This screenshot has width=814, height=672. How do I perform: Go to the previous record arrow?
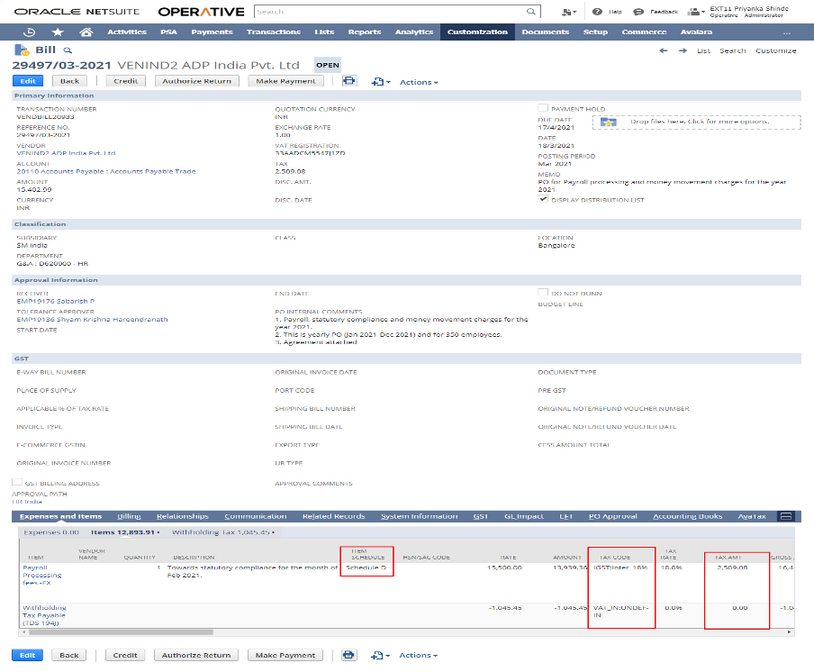click(x=663, y=50)
